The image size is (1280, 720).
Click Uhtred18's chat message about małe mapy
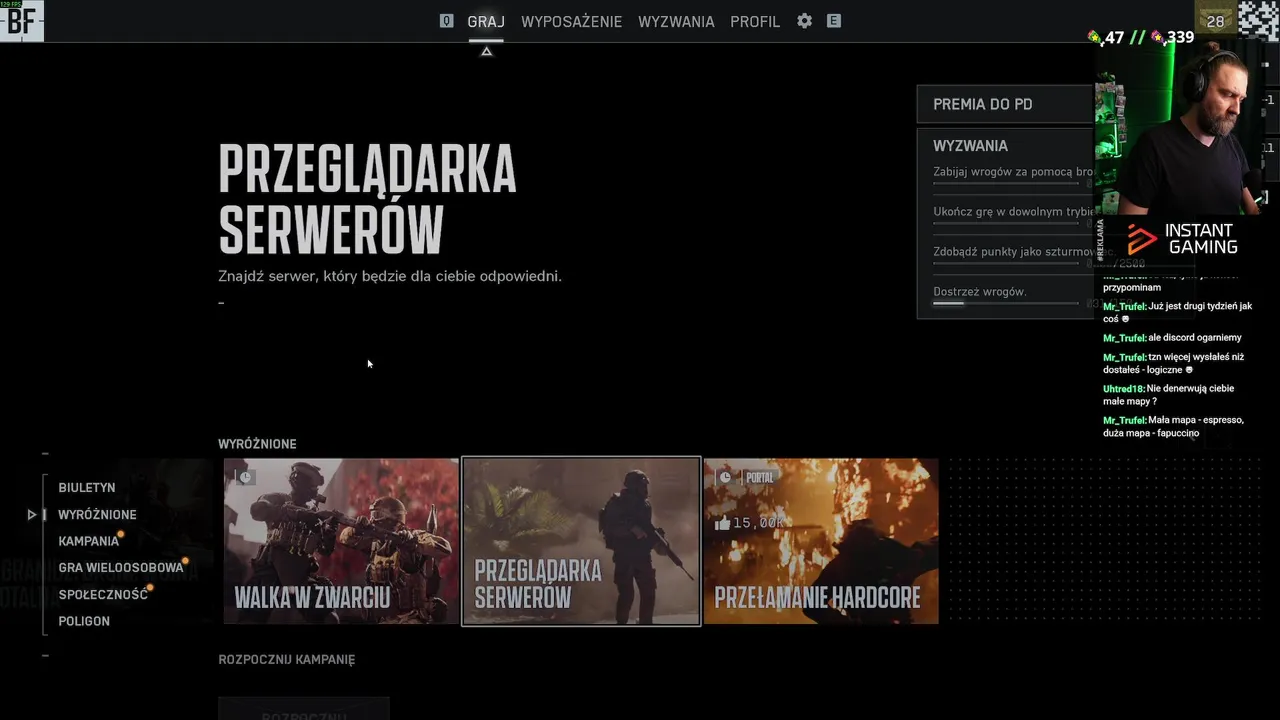(1168, 395)
